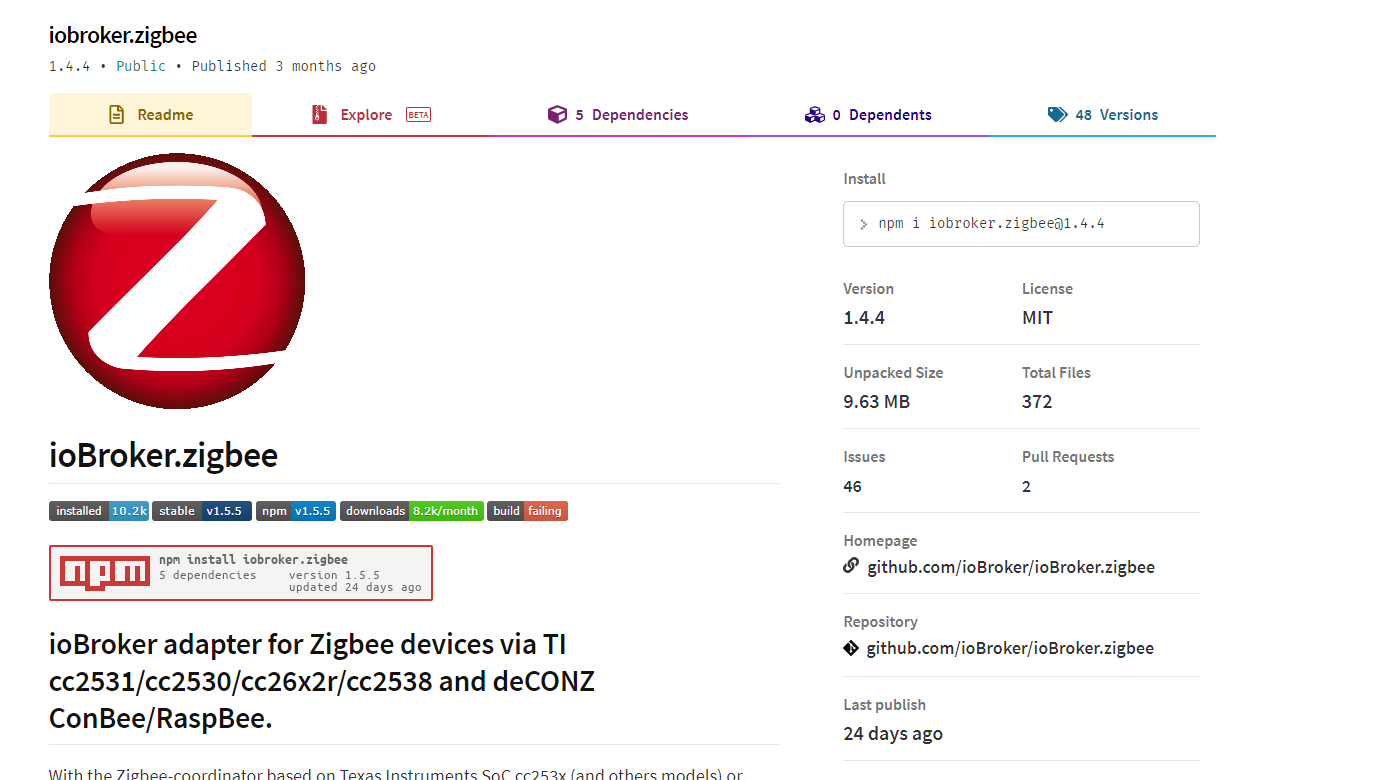Click the Pull Requests count 2
Image resolution: width=1379 pixels, height=780 pixels.
tap(1027, 486)
